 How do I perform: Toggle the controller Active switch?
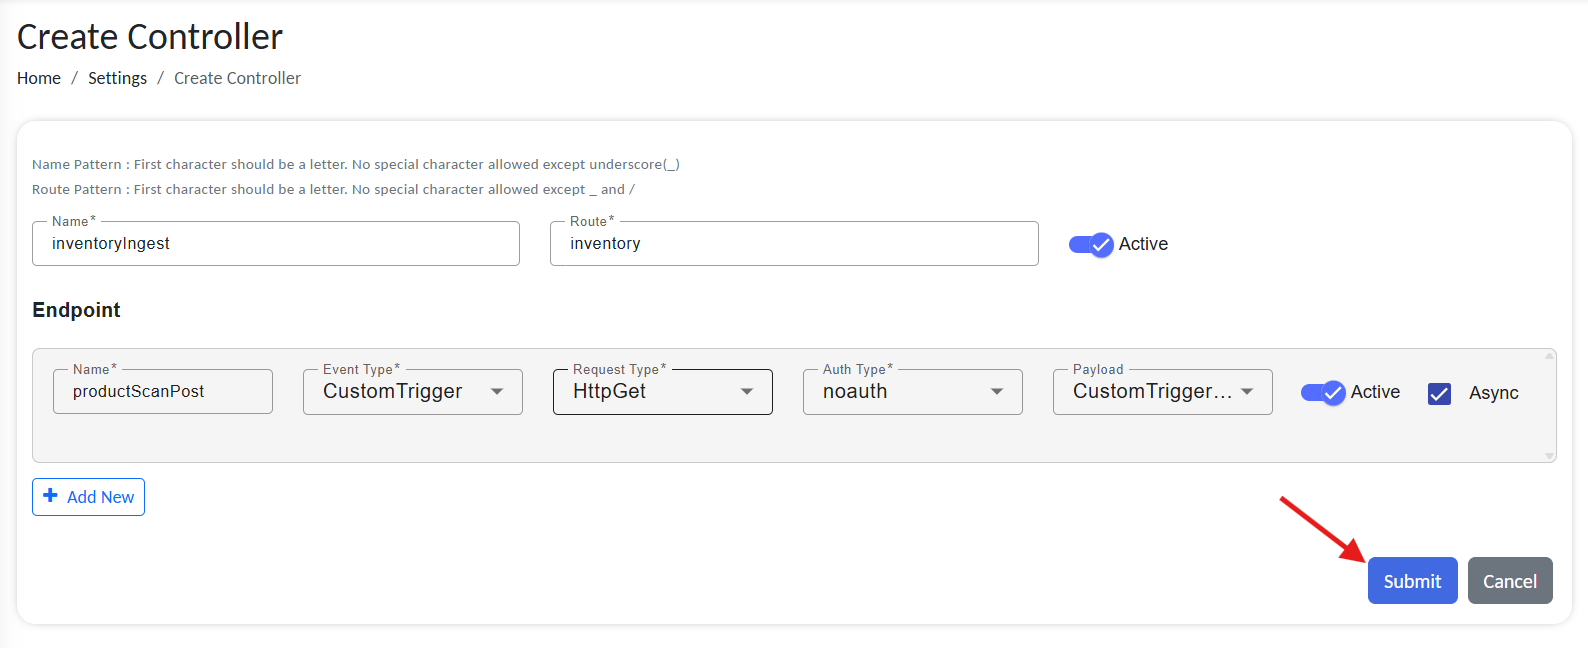(1091, 244)
